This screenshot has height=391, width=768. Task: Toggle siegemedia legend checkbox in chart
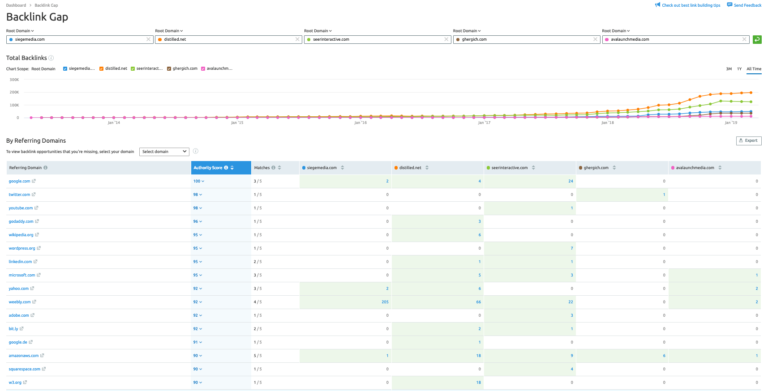click(x=65, y=69)
